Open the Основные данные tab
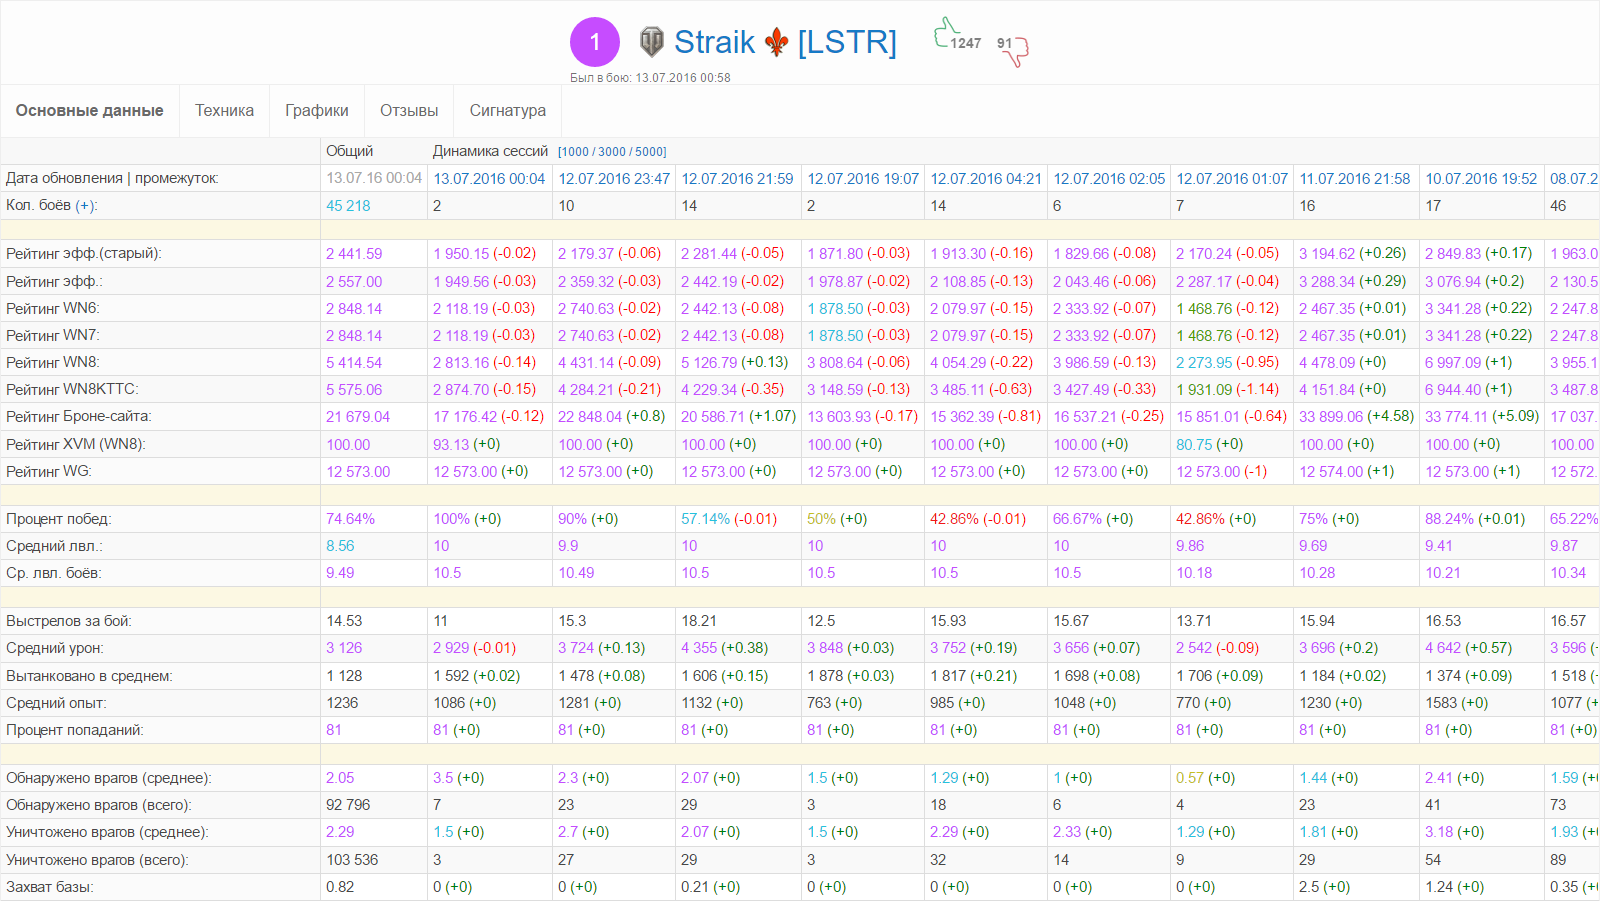The width and height of the screenshot is (1600, 901). (90, 111)
